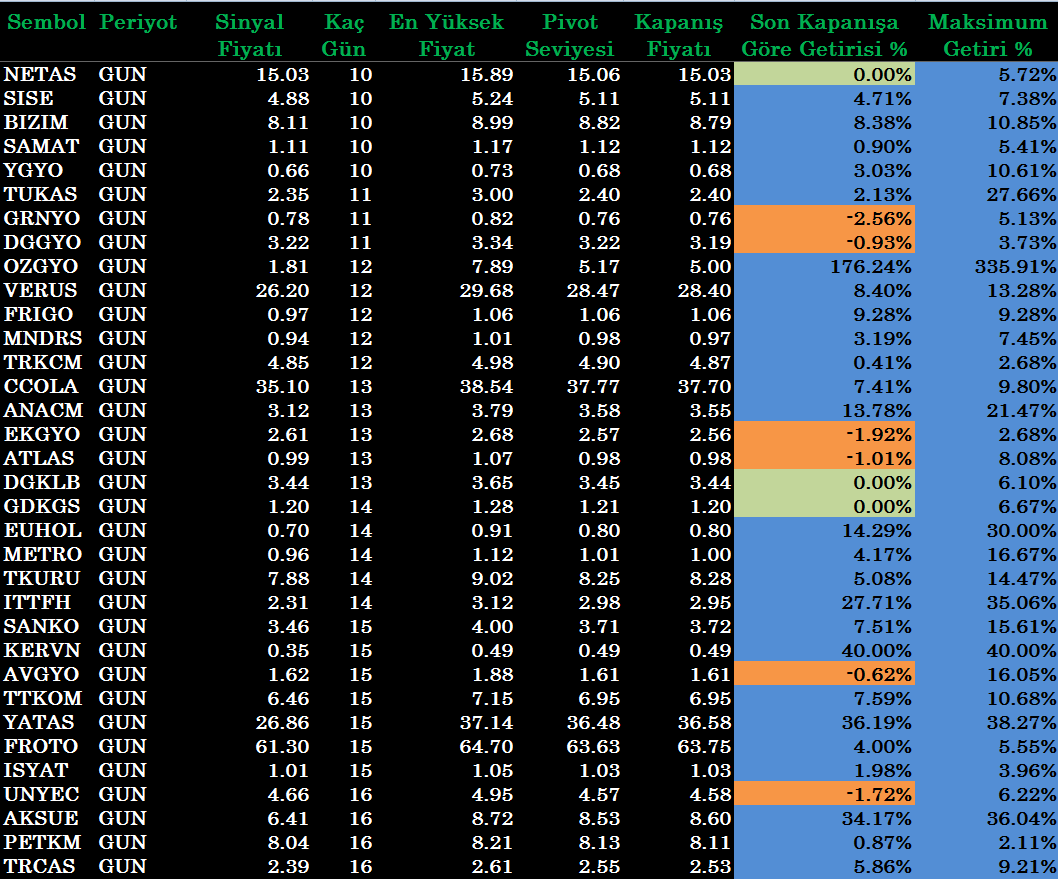Click the BIZIM symbol cell
The width and height of the screenshot is (1058, 879).
click(x=36, y=122)
